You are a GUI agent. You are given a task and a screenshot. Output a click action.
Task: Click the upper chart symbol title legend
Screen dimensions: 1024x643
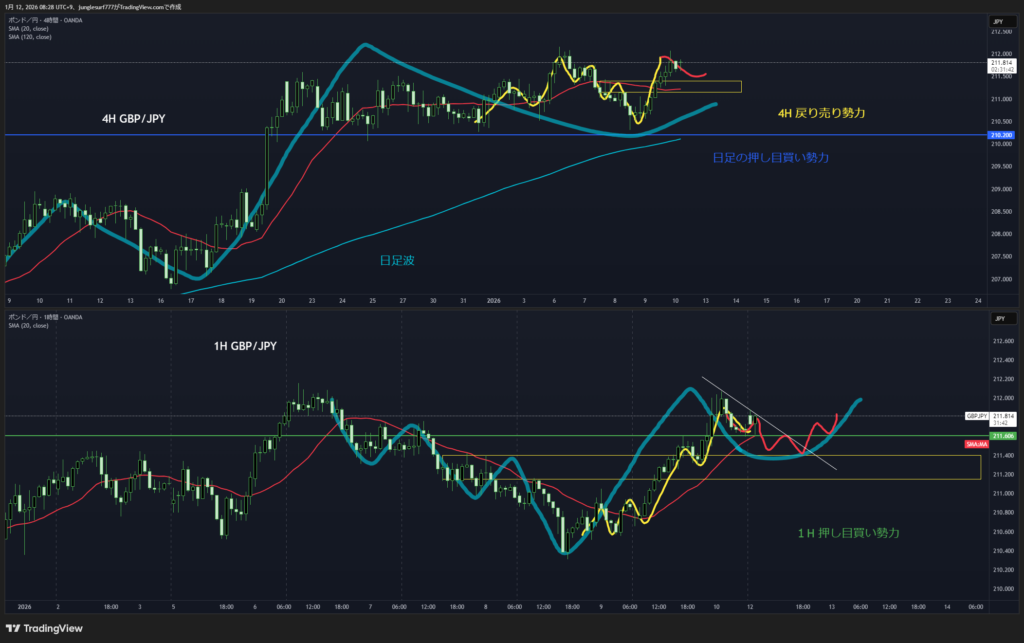click(x=46, y=19)
